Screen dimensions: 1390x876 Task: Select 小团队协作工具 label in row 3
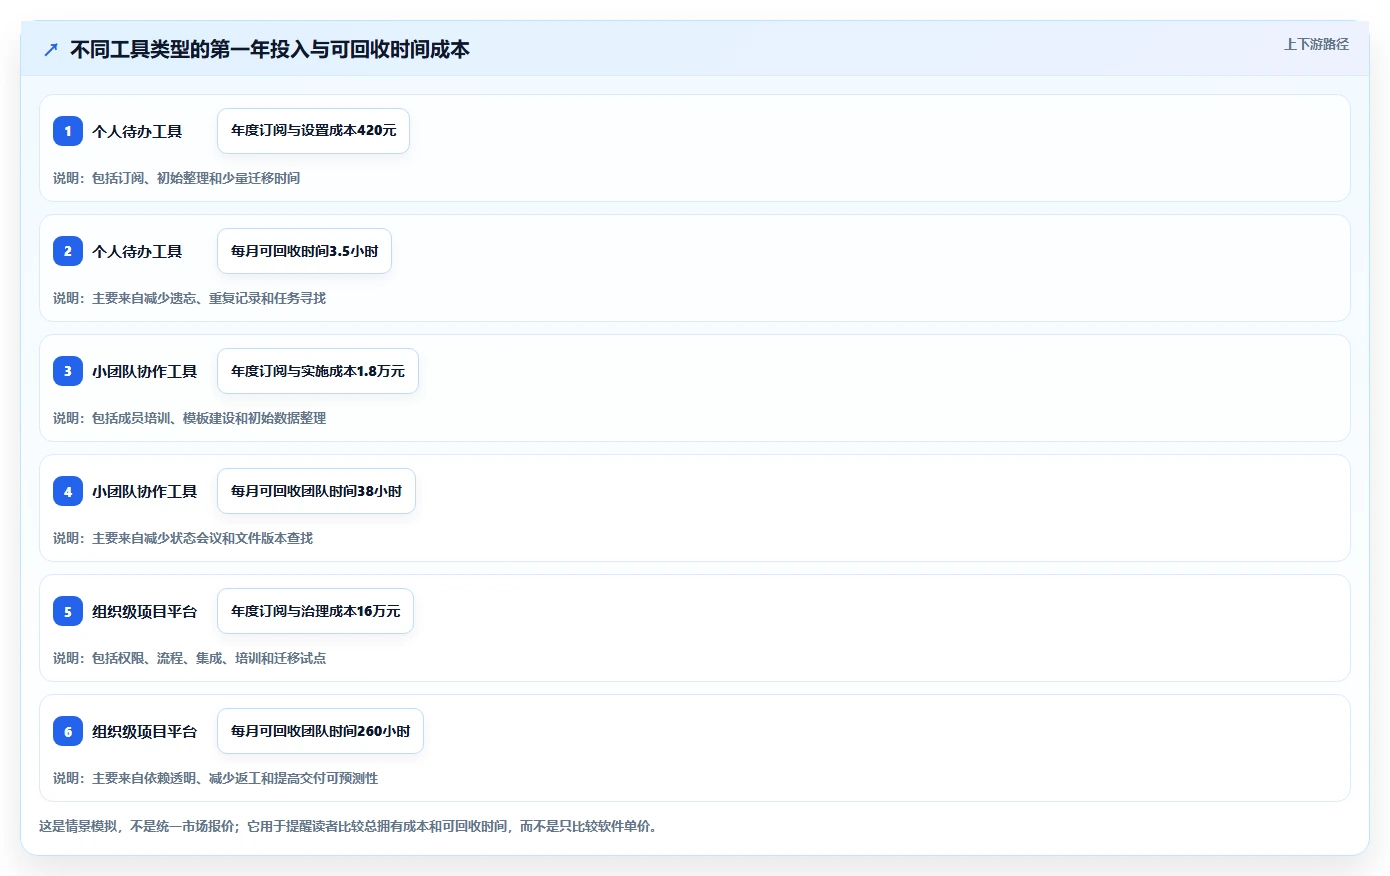(x=144, y=371)
